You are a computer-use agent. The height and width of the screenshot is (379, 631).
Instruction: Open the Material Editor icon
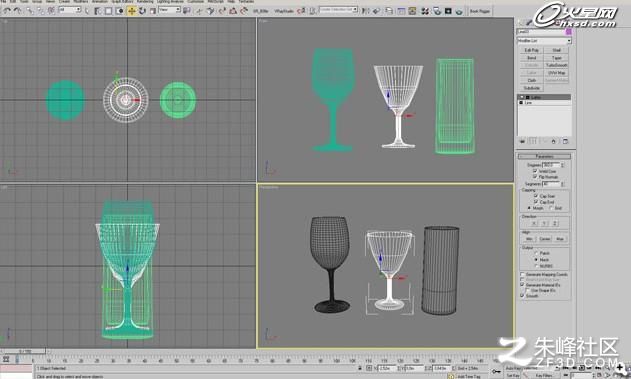425,11
